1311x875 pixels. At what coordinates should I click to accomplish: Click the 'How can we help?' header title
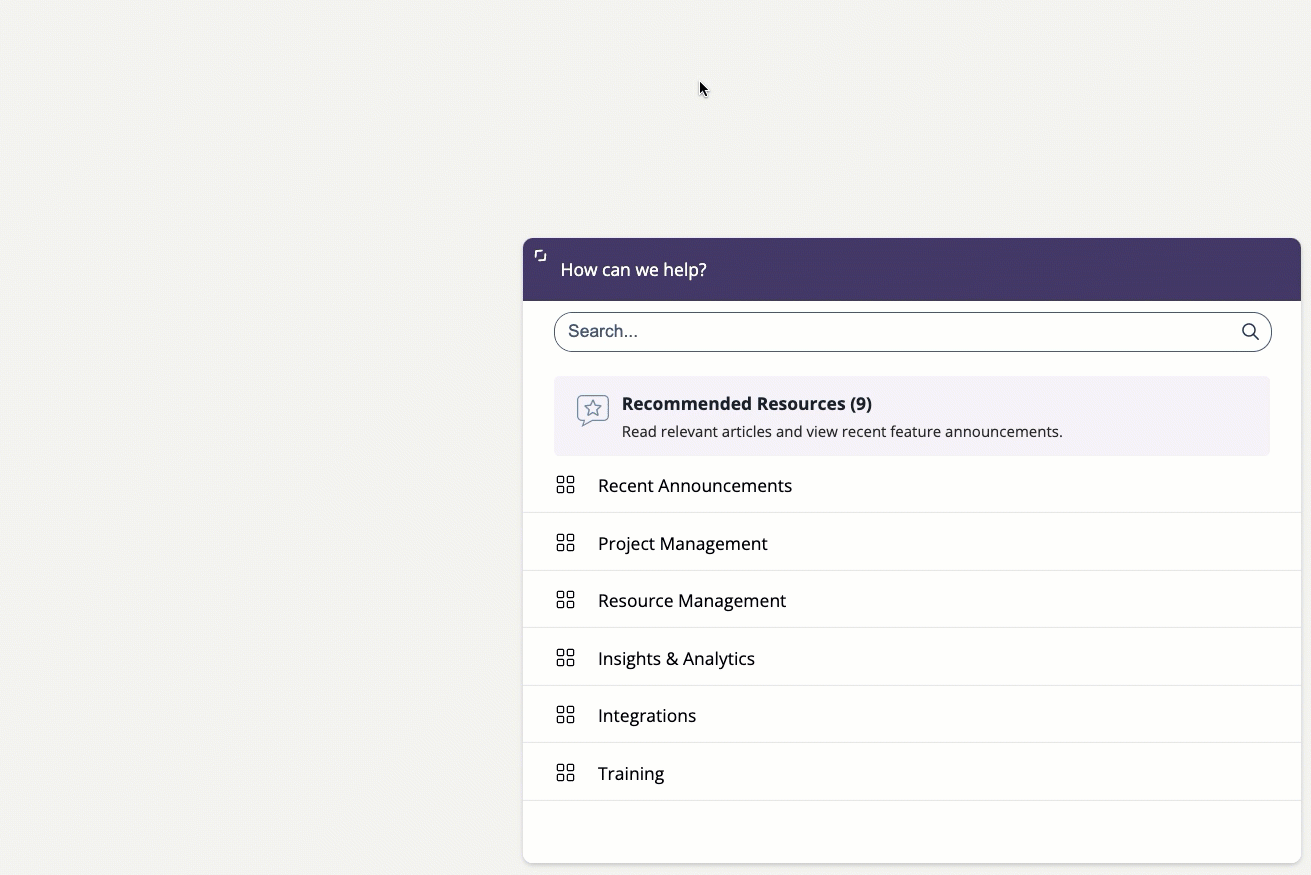click(x=634, y=270)
